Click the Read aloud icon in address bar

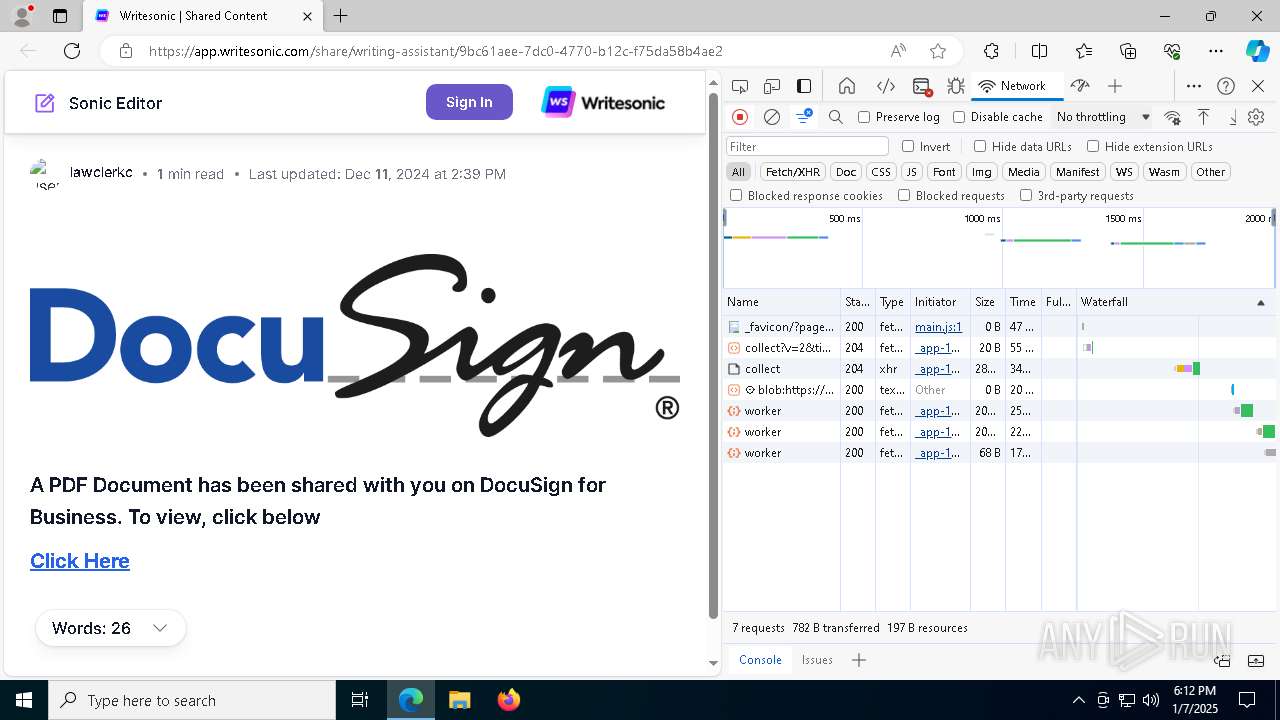[898, 51]
